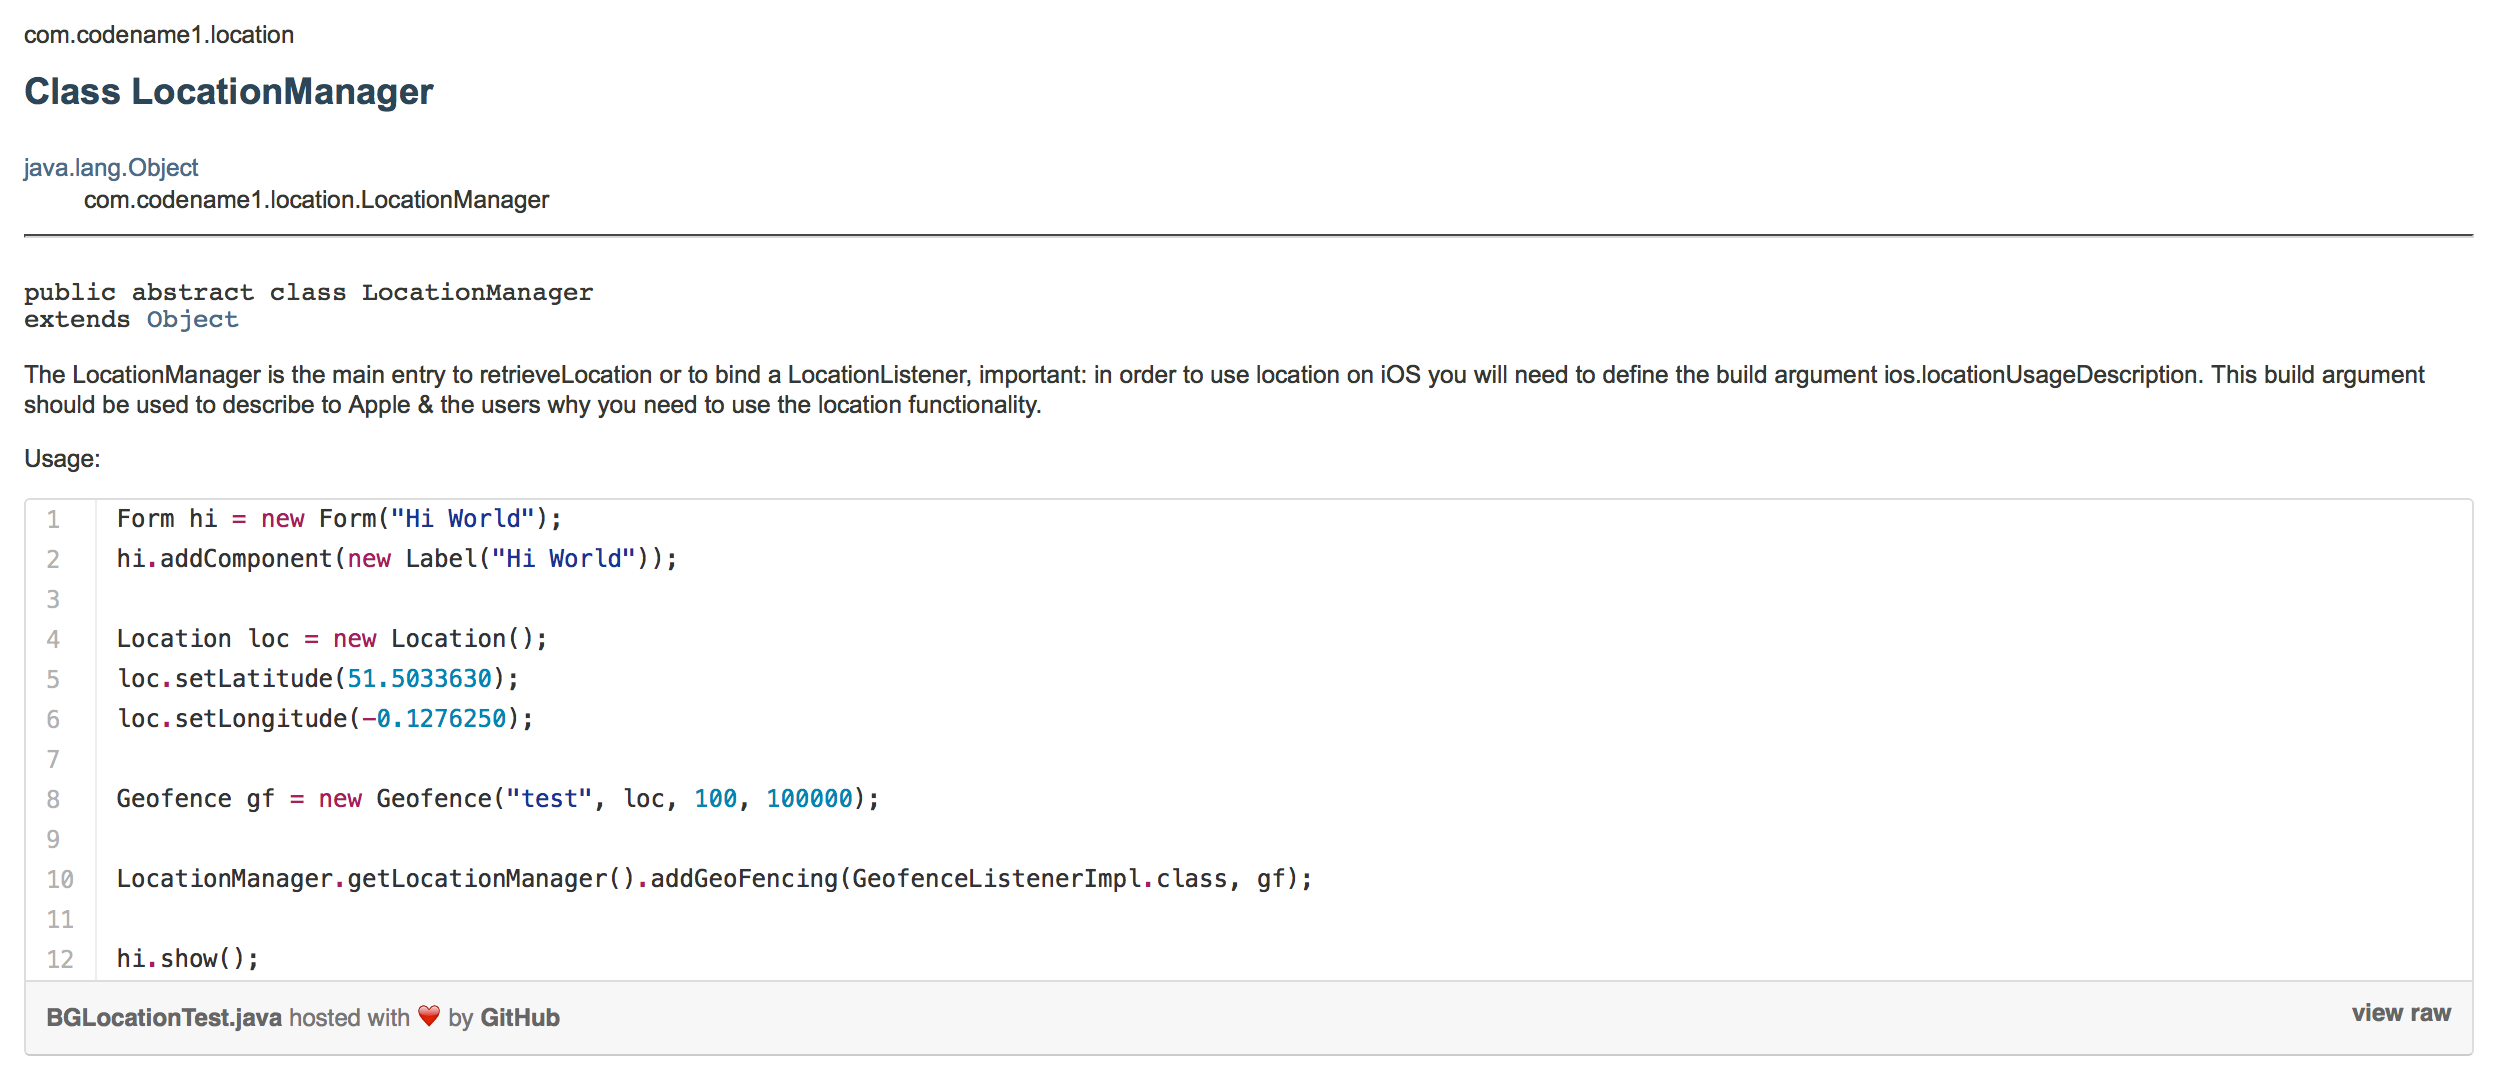Image resolution: width=2504 pixels, height=1076 pixels.
Task: Open the java.lang.Object hierarchy link
Action: pos(110,166)
